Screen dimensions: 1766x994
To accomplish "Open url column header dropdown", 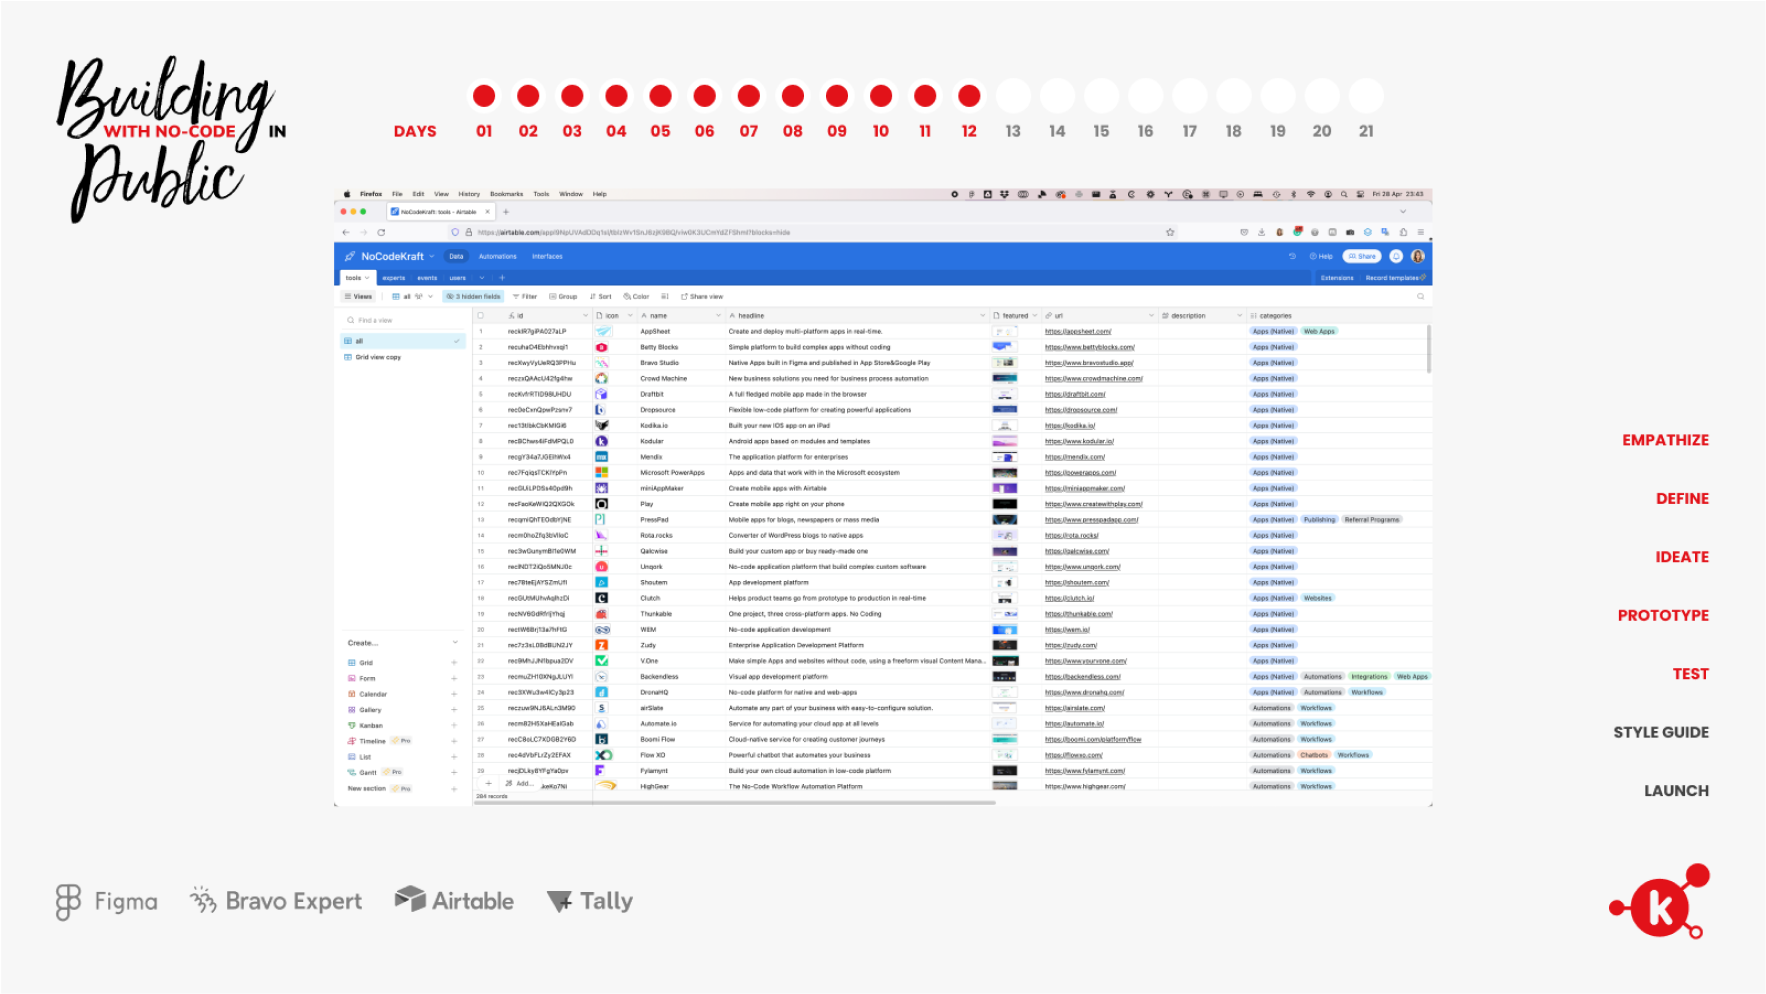I will tap(1151, 316).
